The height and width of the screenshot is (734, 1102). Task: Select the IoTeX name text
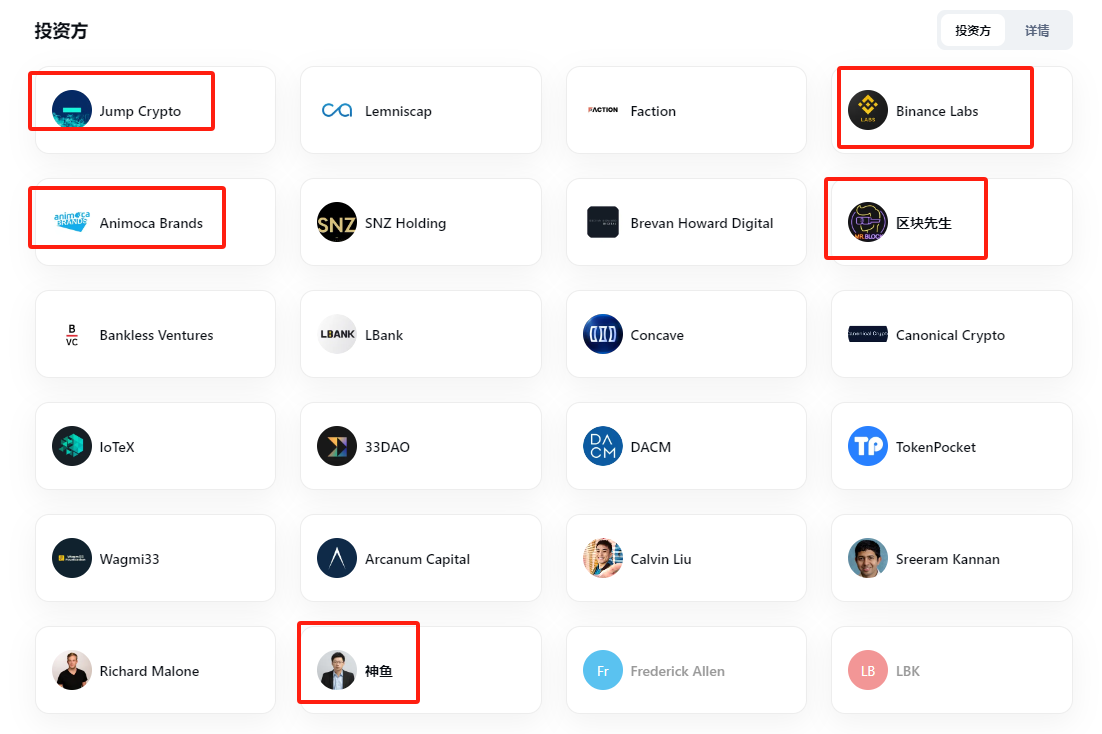[x=117, y=446]
